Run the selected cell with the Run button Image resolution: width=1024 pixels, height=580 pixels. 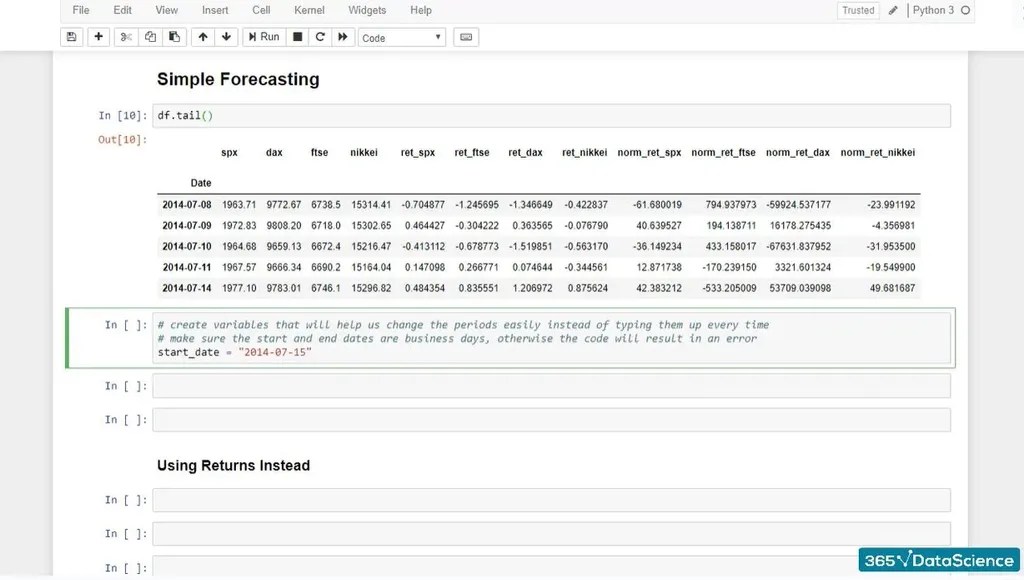tap(262, 36)
